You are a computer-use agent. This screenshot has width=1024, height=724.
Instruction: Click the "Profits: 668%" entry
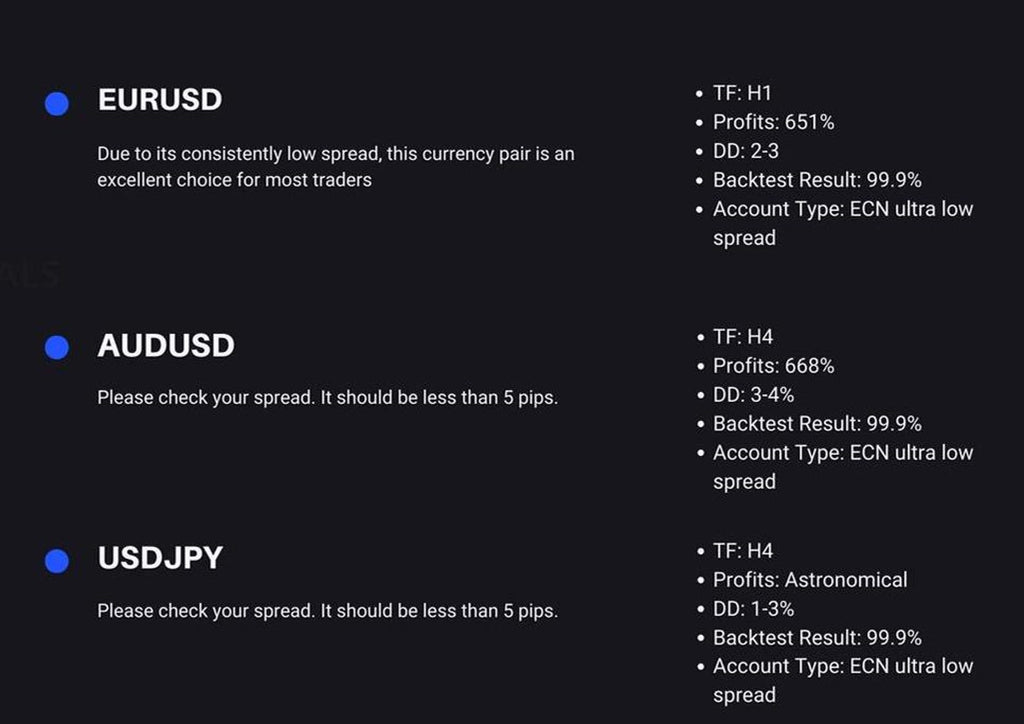(773, 366)
